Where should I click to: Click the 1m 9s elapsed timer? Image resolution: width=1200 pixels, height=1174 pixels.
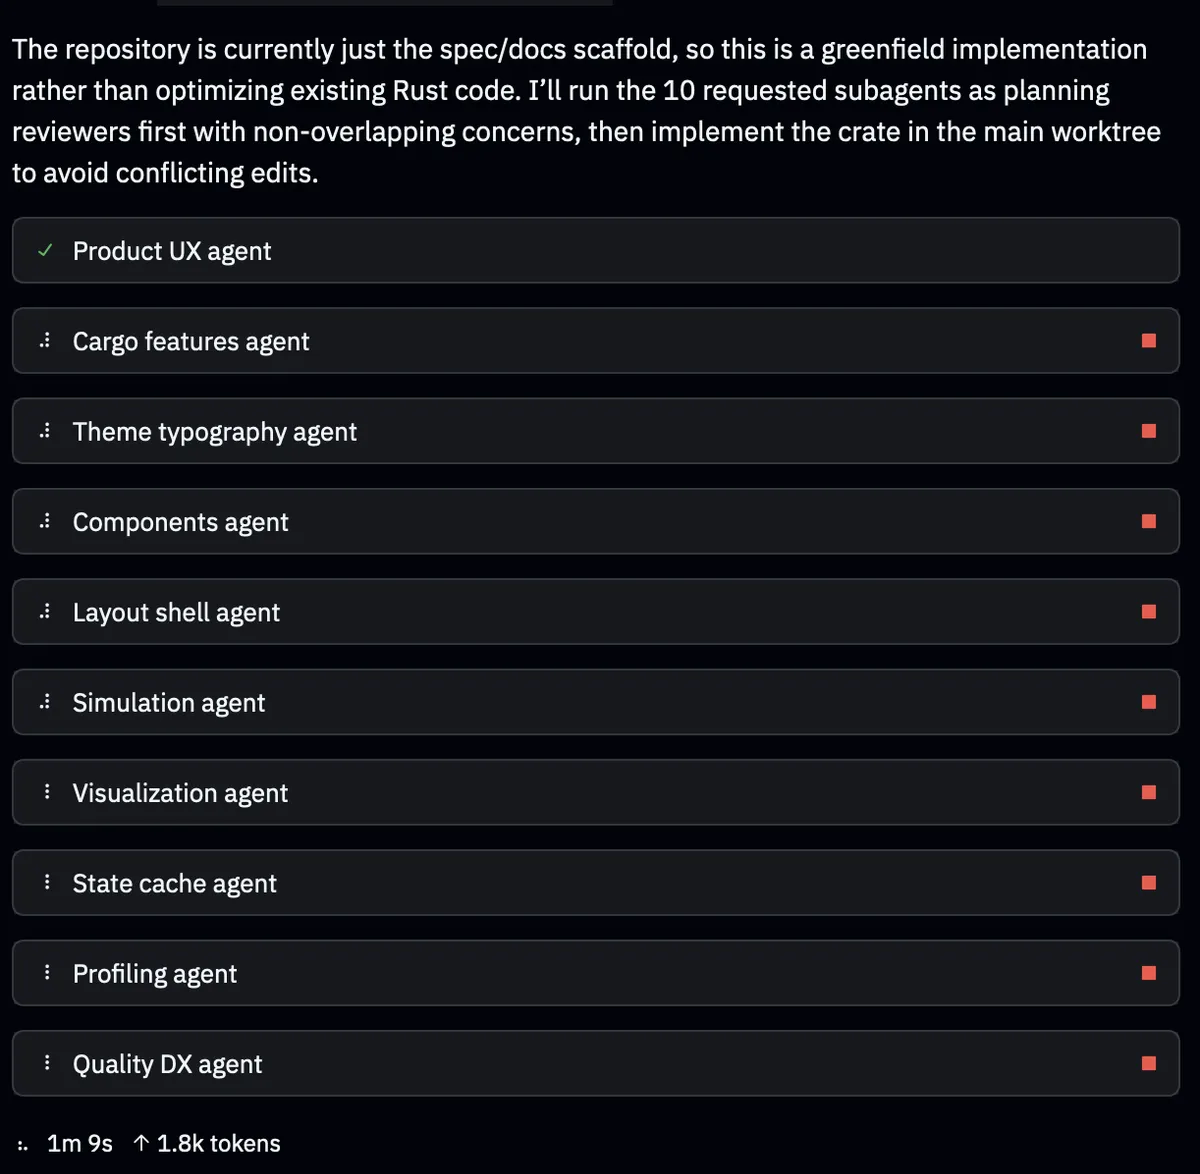pyautogui.click(x=80, y=1143)
